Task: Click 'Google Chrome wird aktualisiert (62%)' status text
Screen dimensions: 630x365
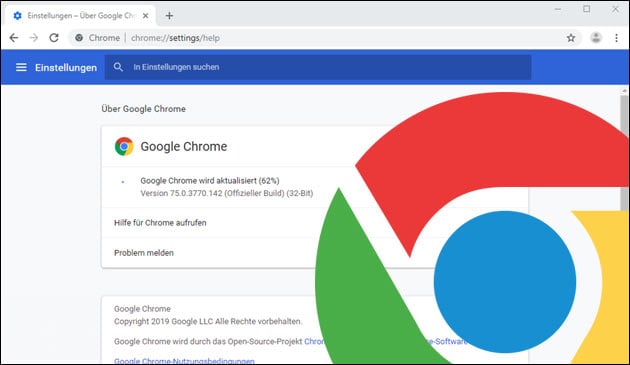Action: point(210,180)
